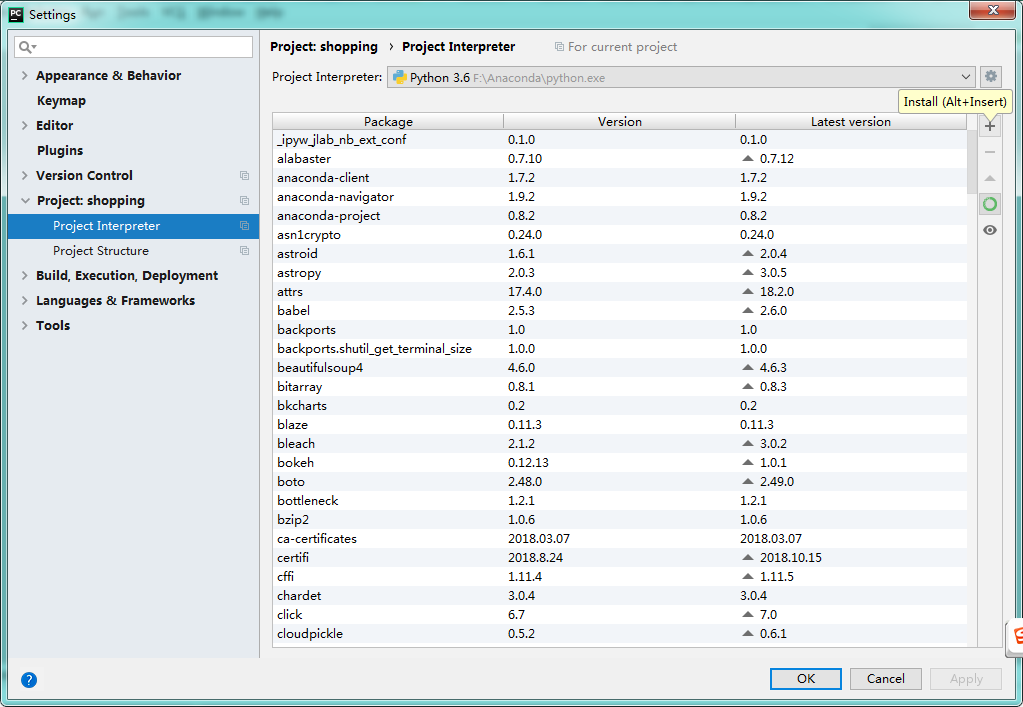Viewport: 1023px width, 707px height.
Task: Toggle the eye icon to show early releases
Action: click(989, 229)
